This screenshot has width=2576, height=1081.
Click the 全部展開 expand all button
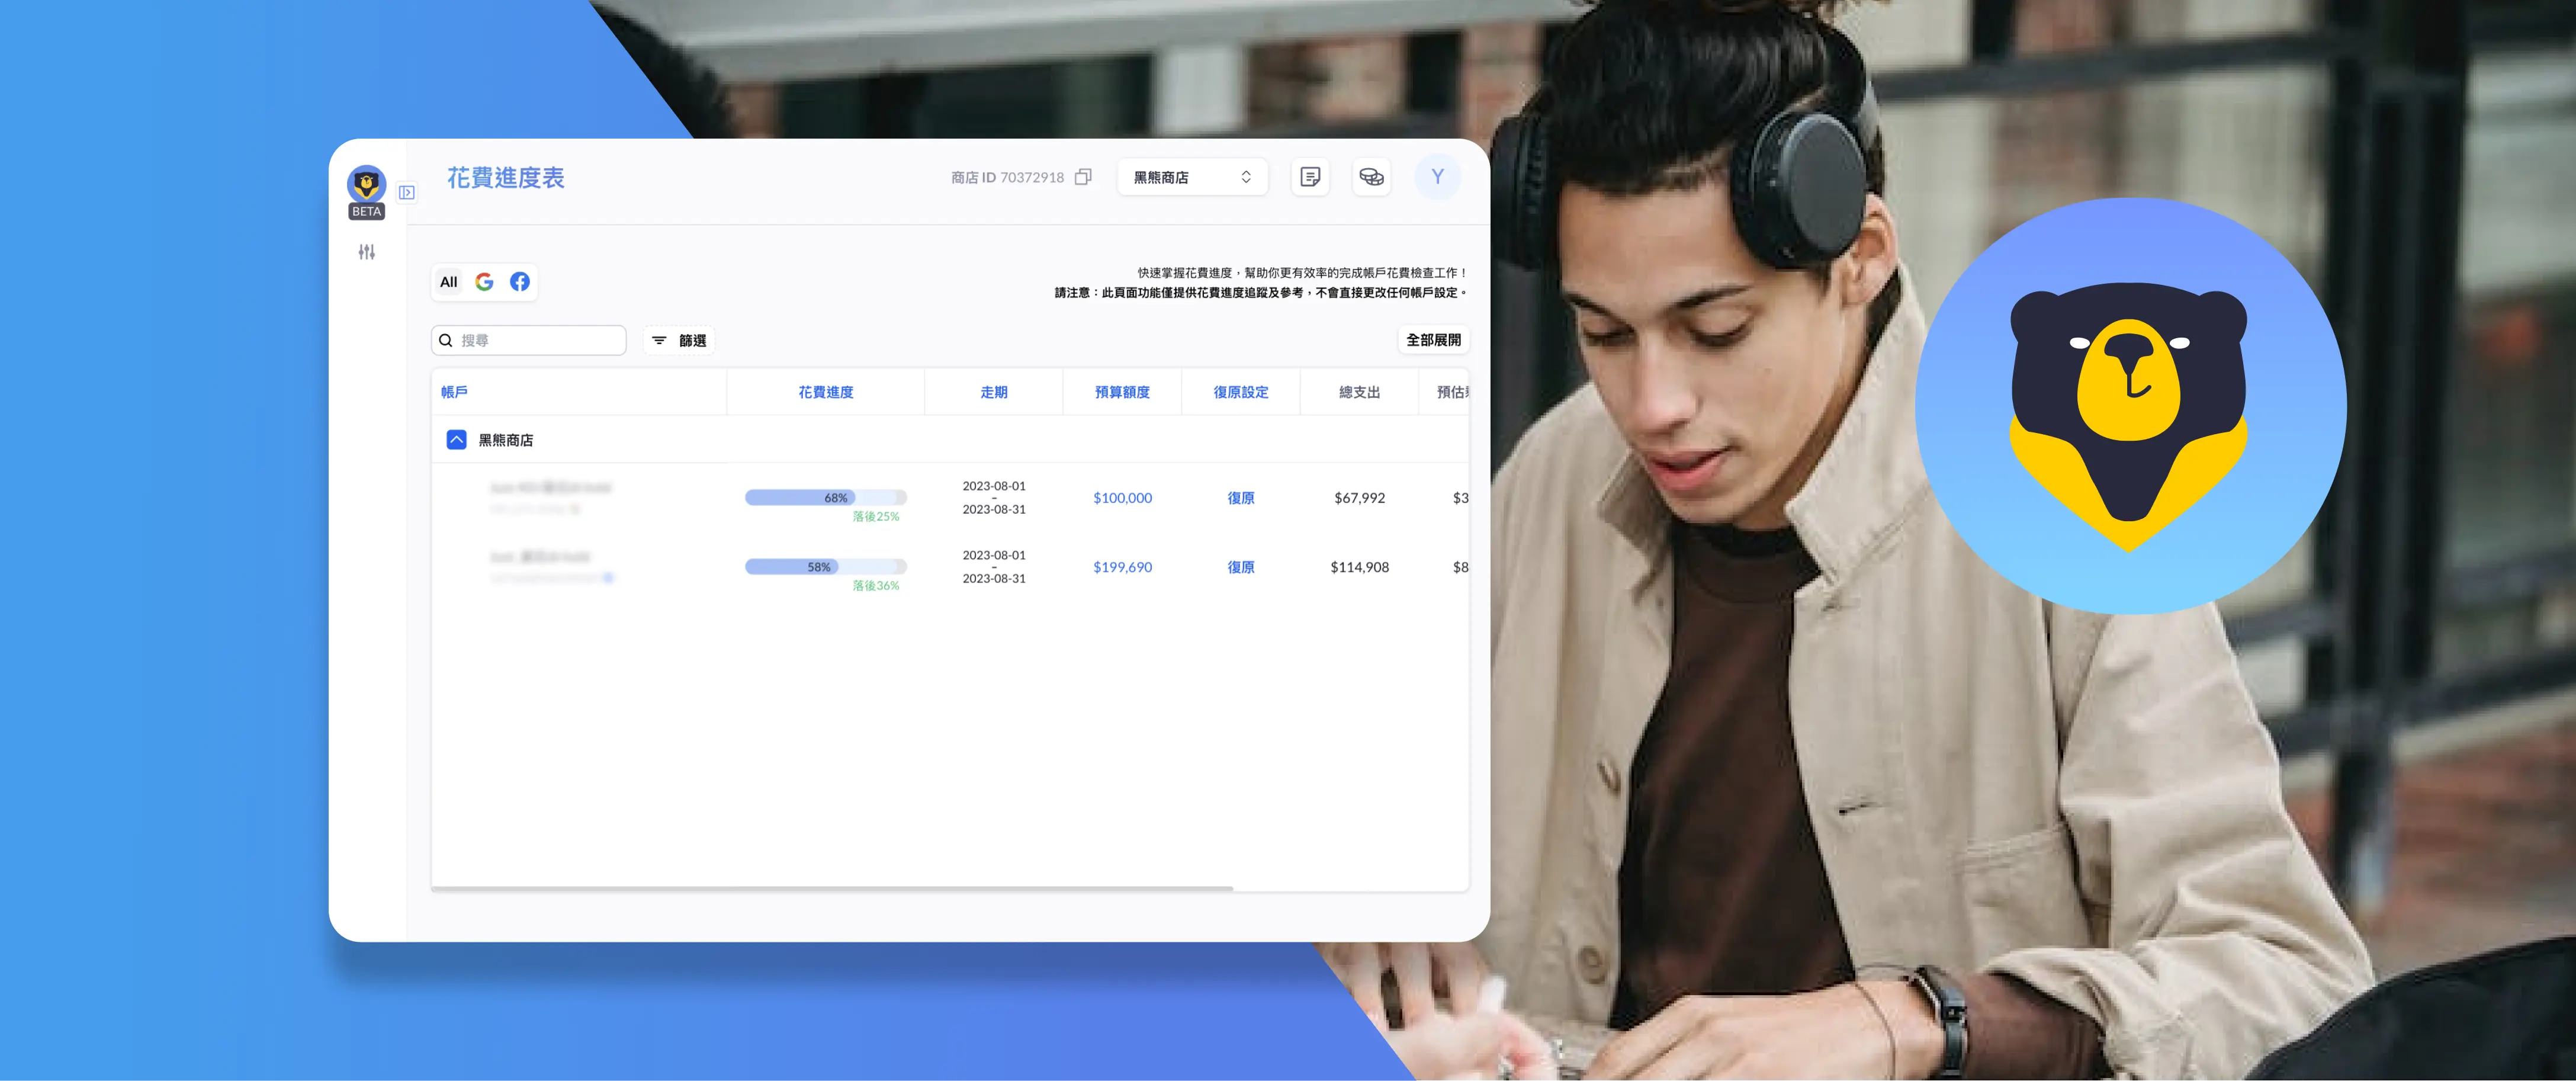tap(1433, 340)
